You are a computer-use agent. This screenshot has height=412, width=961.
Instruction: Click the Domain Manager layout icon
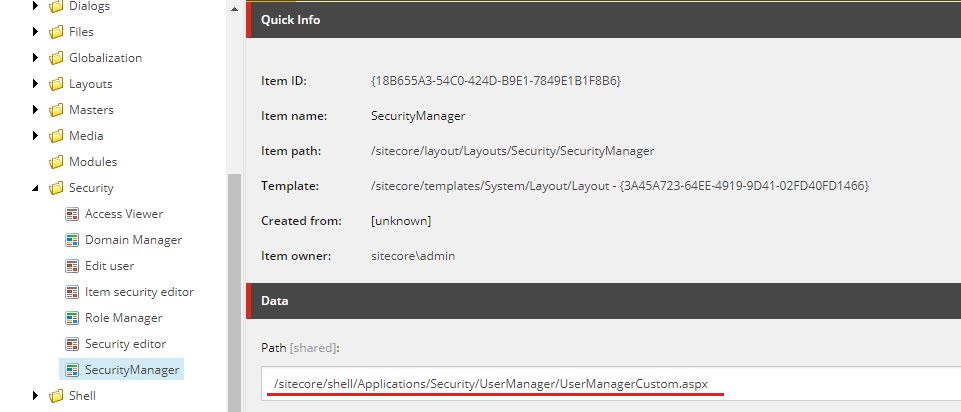[x=72, y=240]
